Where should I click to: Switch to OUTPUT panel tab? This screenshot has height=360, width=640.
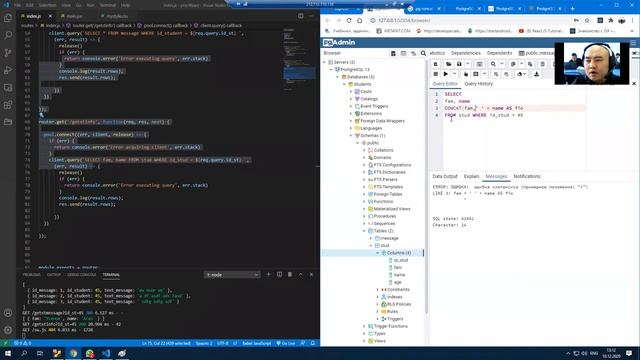(53, 275)
